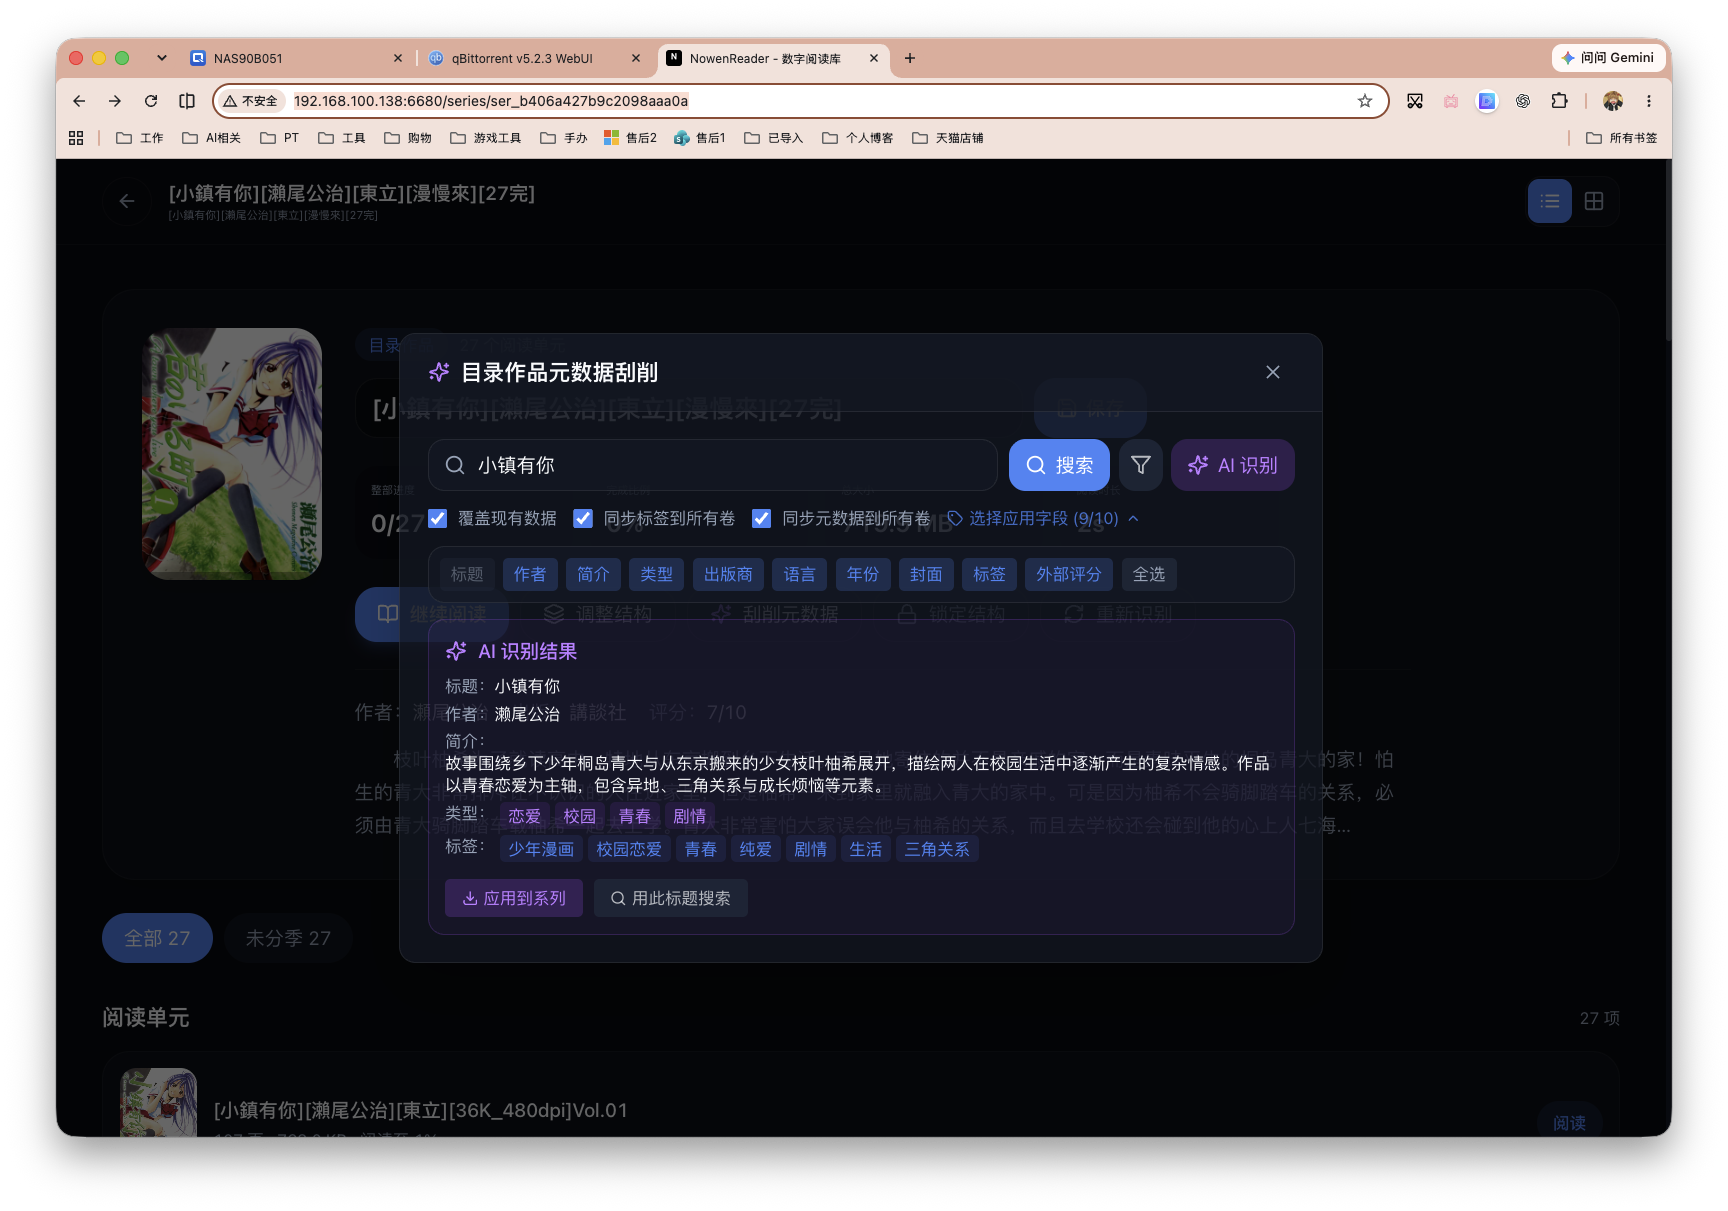Click the 恋爱 genre tag
1728x1211 pixels.
tap(525, 816)
